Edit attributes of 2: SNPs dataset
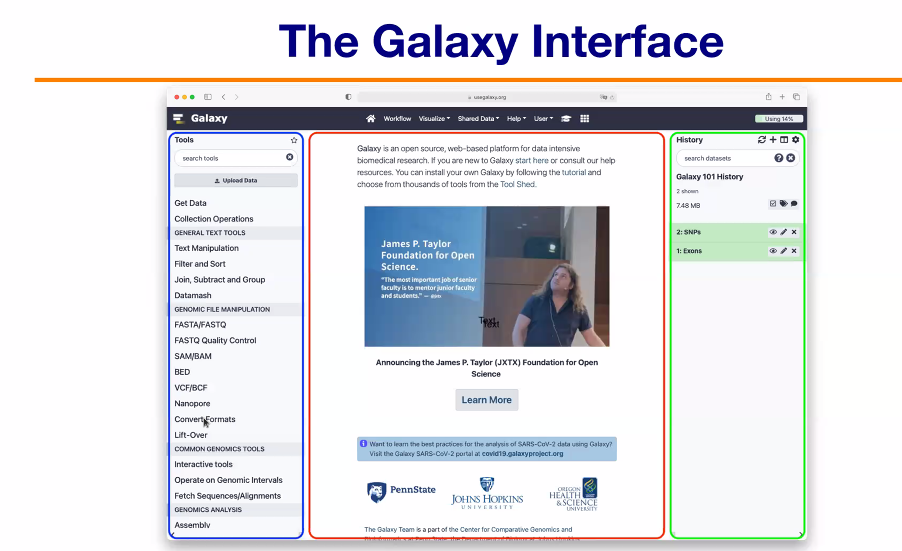Viewport: 902px width, 551px height. pos(783,232)
